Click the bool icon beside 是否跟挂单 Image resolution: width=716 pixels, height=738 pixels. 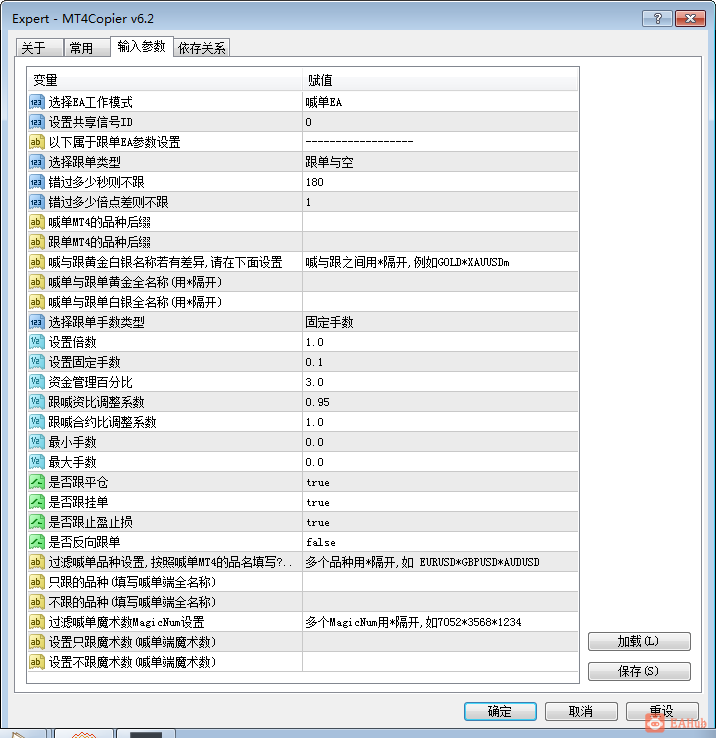(x=37, y=502)
